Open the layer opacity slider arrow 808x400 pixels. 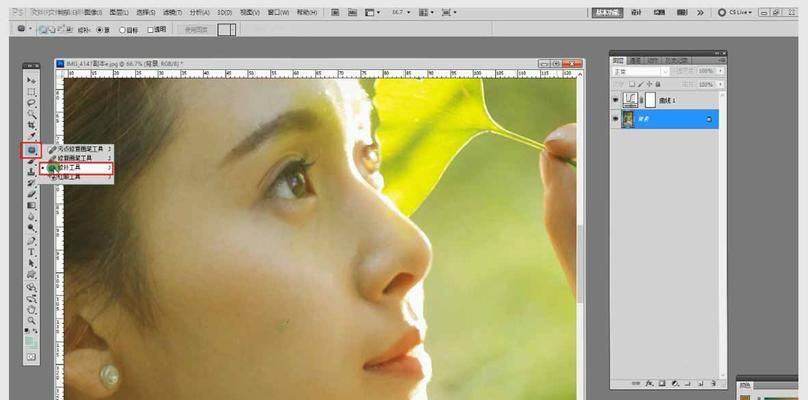tap(720, 71)
